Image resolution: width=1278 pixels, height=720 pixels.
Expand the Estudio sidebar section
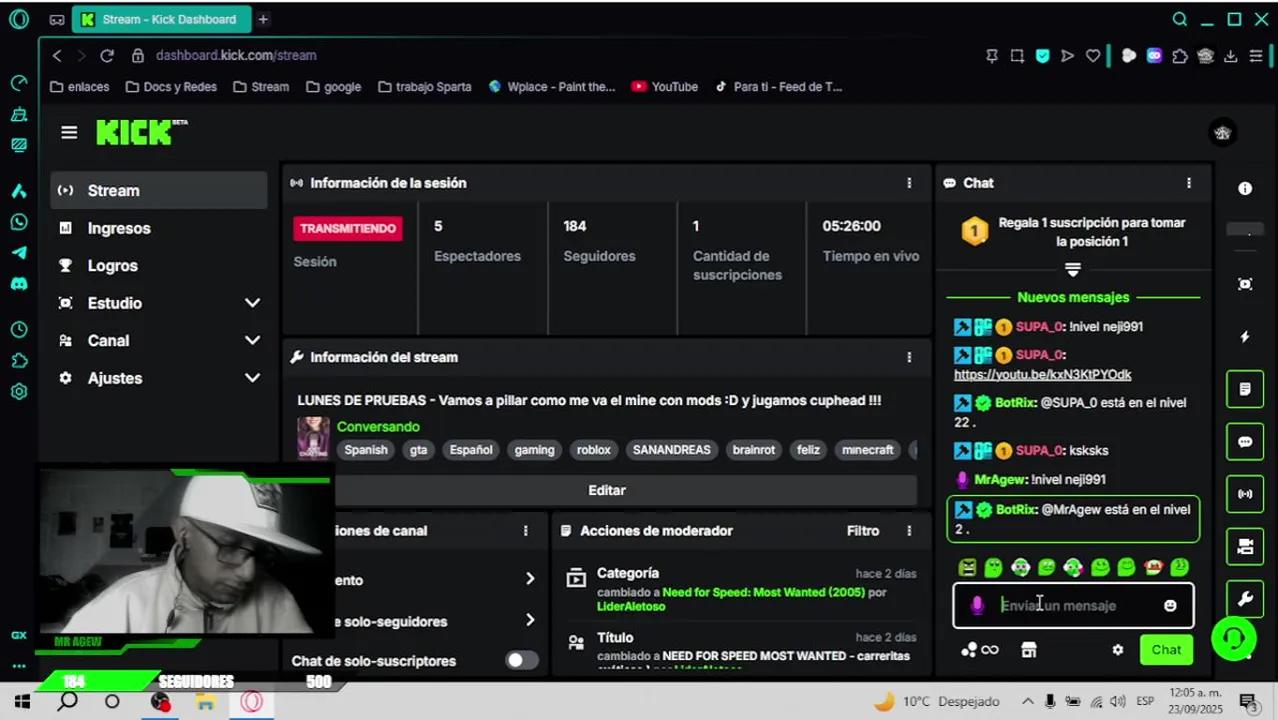[159, 303]
